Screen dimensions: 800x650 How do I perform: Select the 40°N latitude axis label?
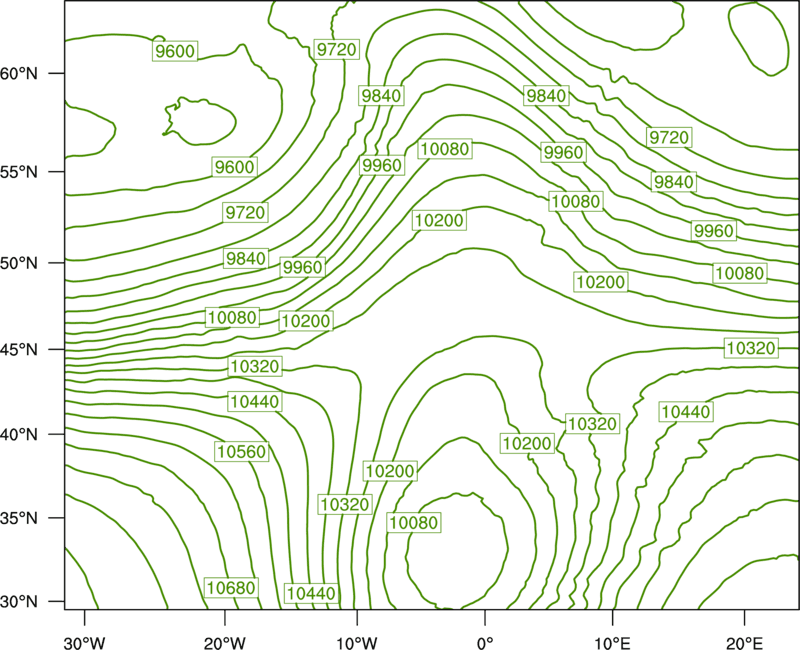click(19, 435)
